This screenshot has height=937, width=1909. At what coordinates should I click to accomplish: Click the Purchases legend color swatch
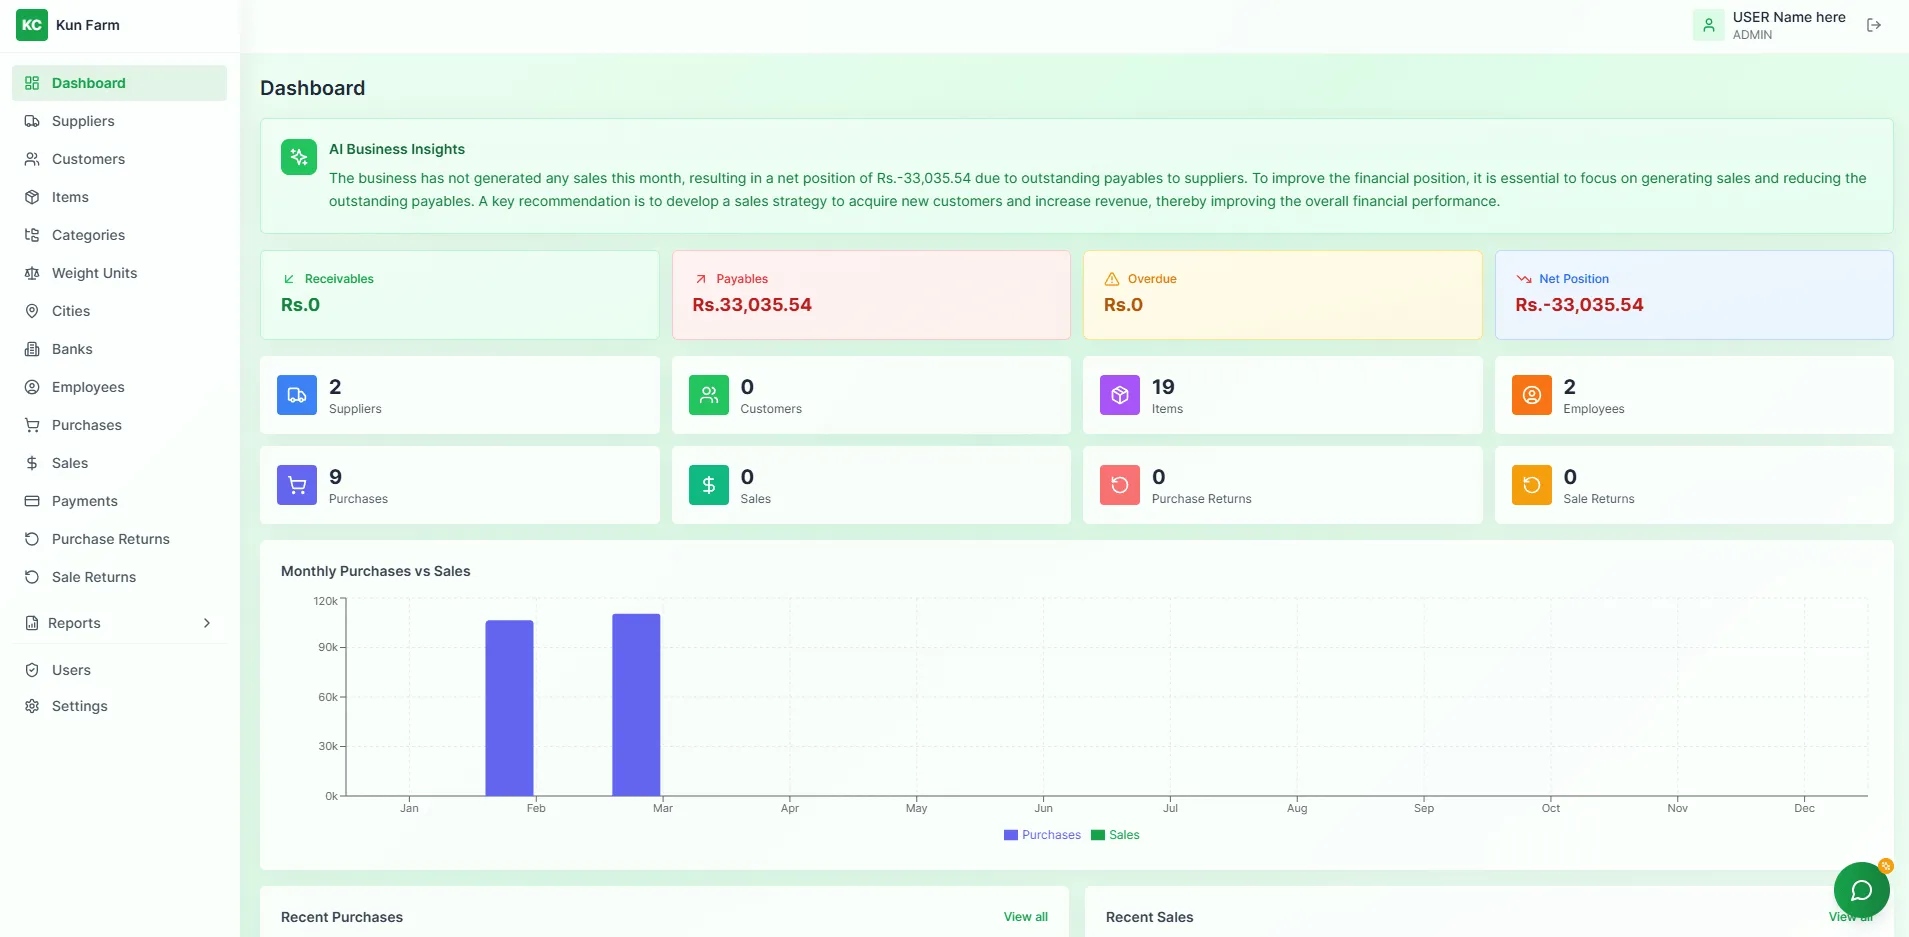1011,835
